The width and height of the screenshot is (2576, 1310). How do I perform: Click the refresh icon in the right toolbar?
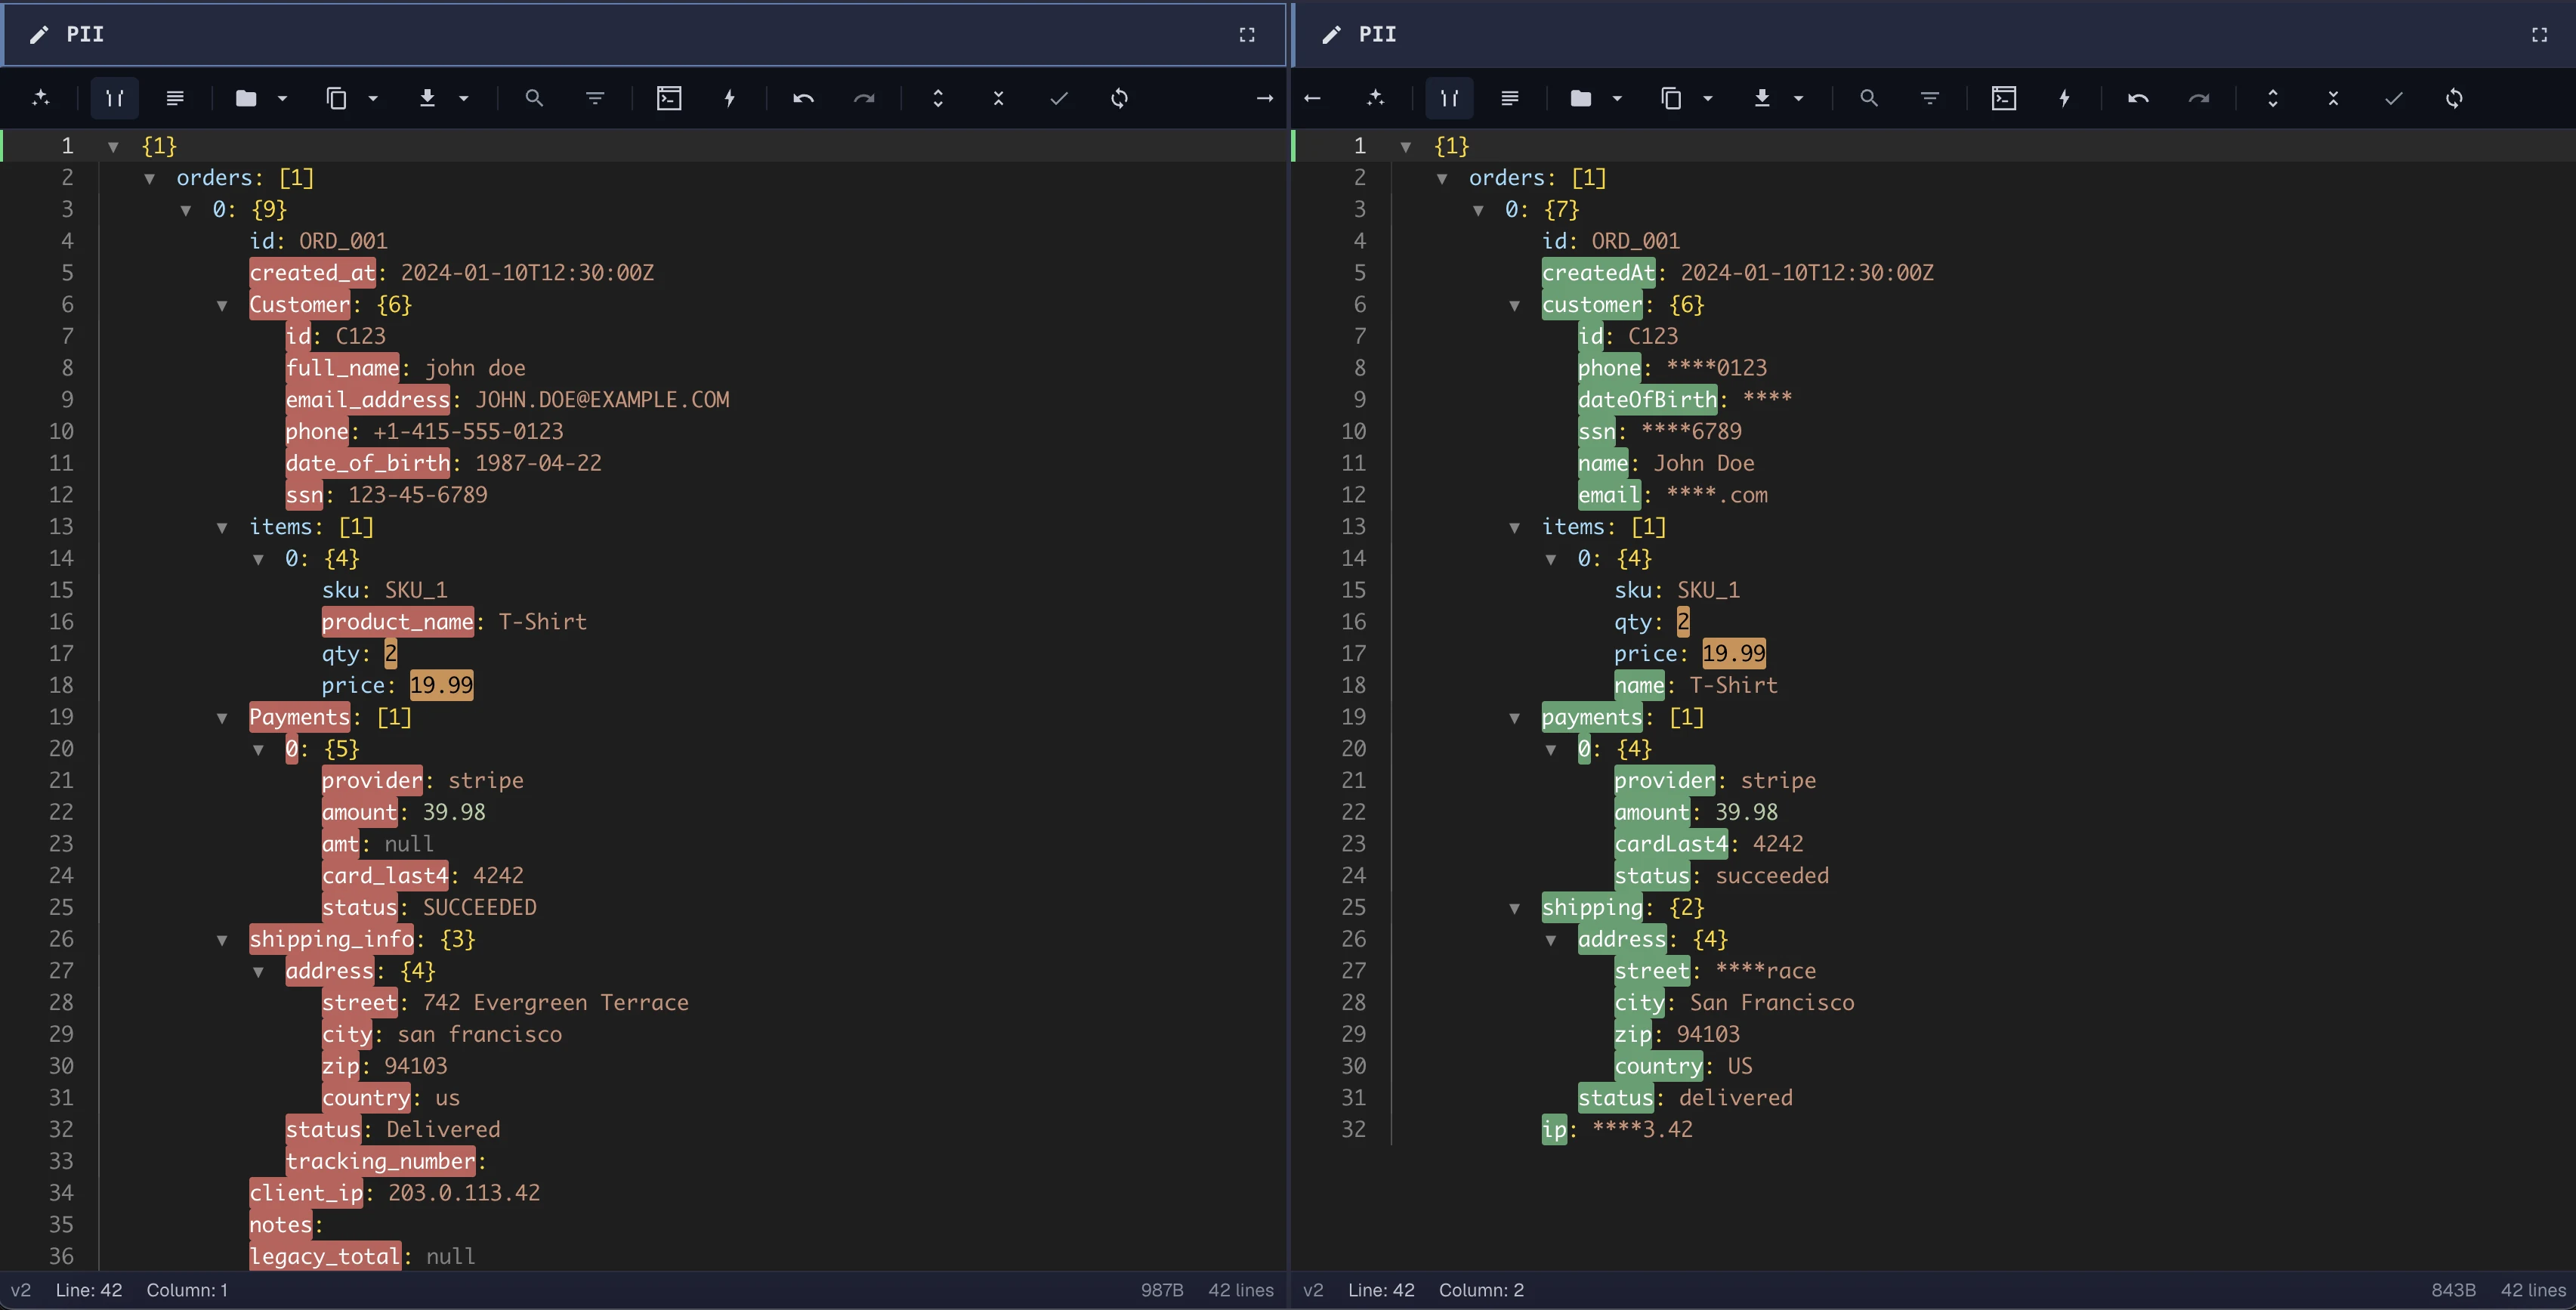pos(2455,98)
